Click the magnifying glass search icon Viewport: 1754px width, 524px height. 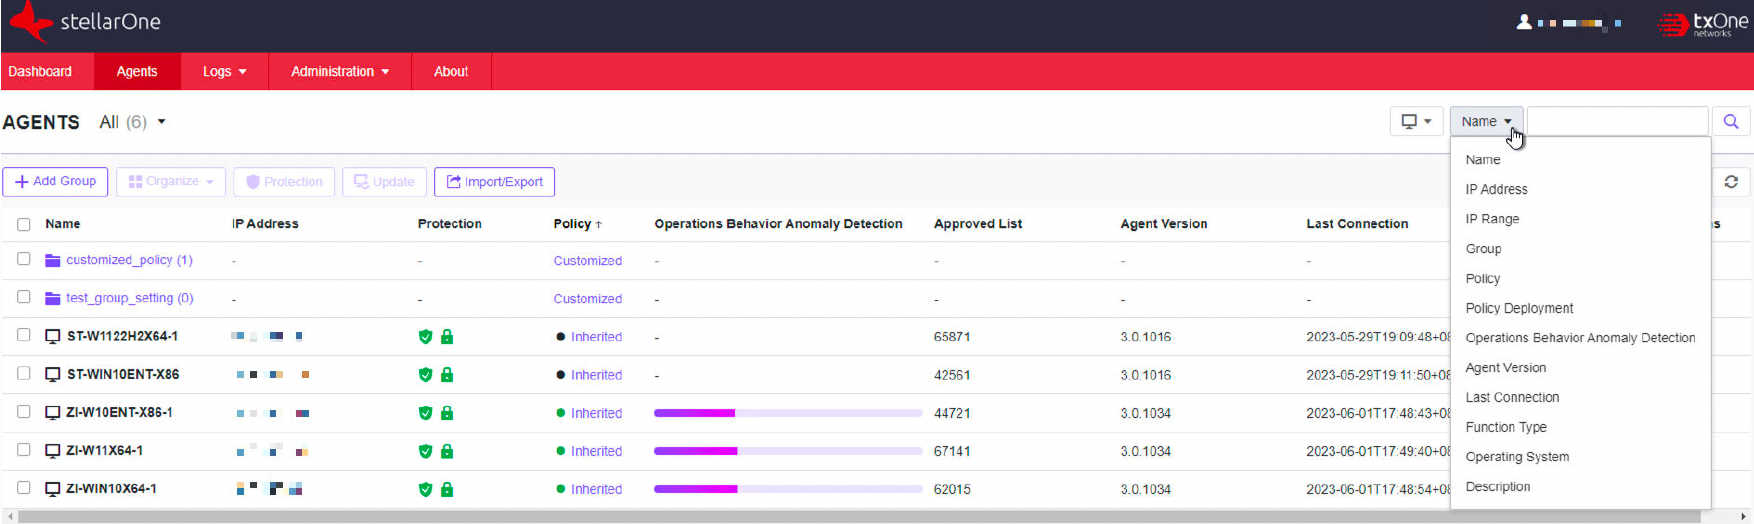point(1731,122)
